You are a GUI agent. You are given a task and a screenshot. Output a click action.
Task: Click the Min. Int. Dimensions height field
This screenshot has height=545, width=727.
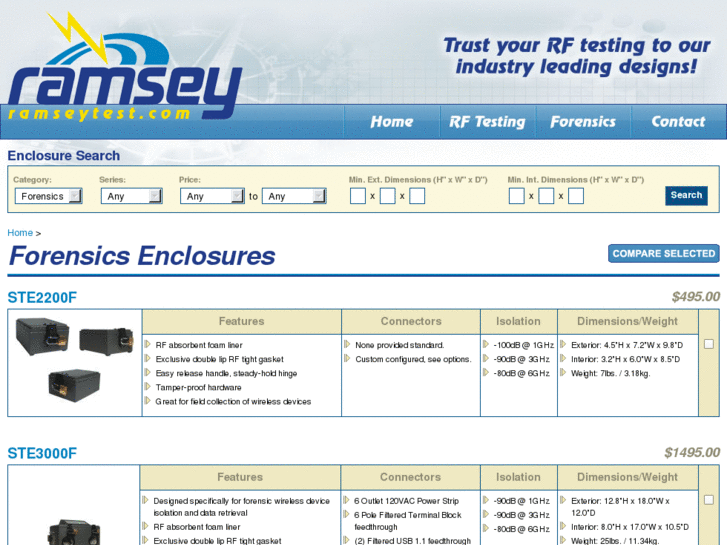[517, 196]
